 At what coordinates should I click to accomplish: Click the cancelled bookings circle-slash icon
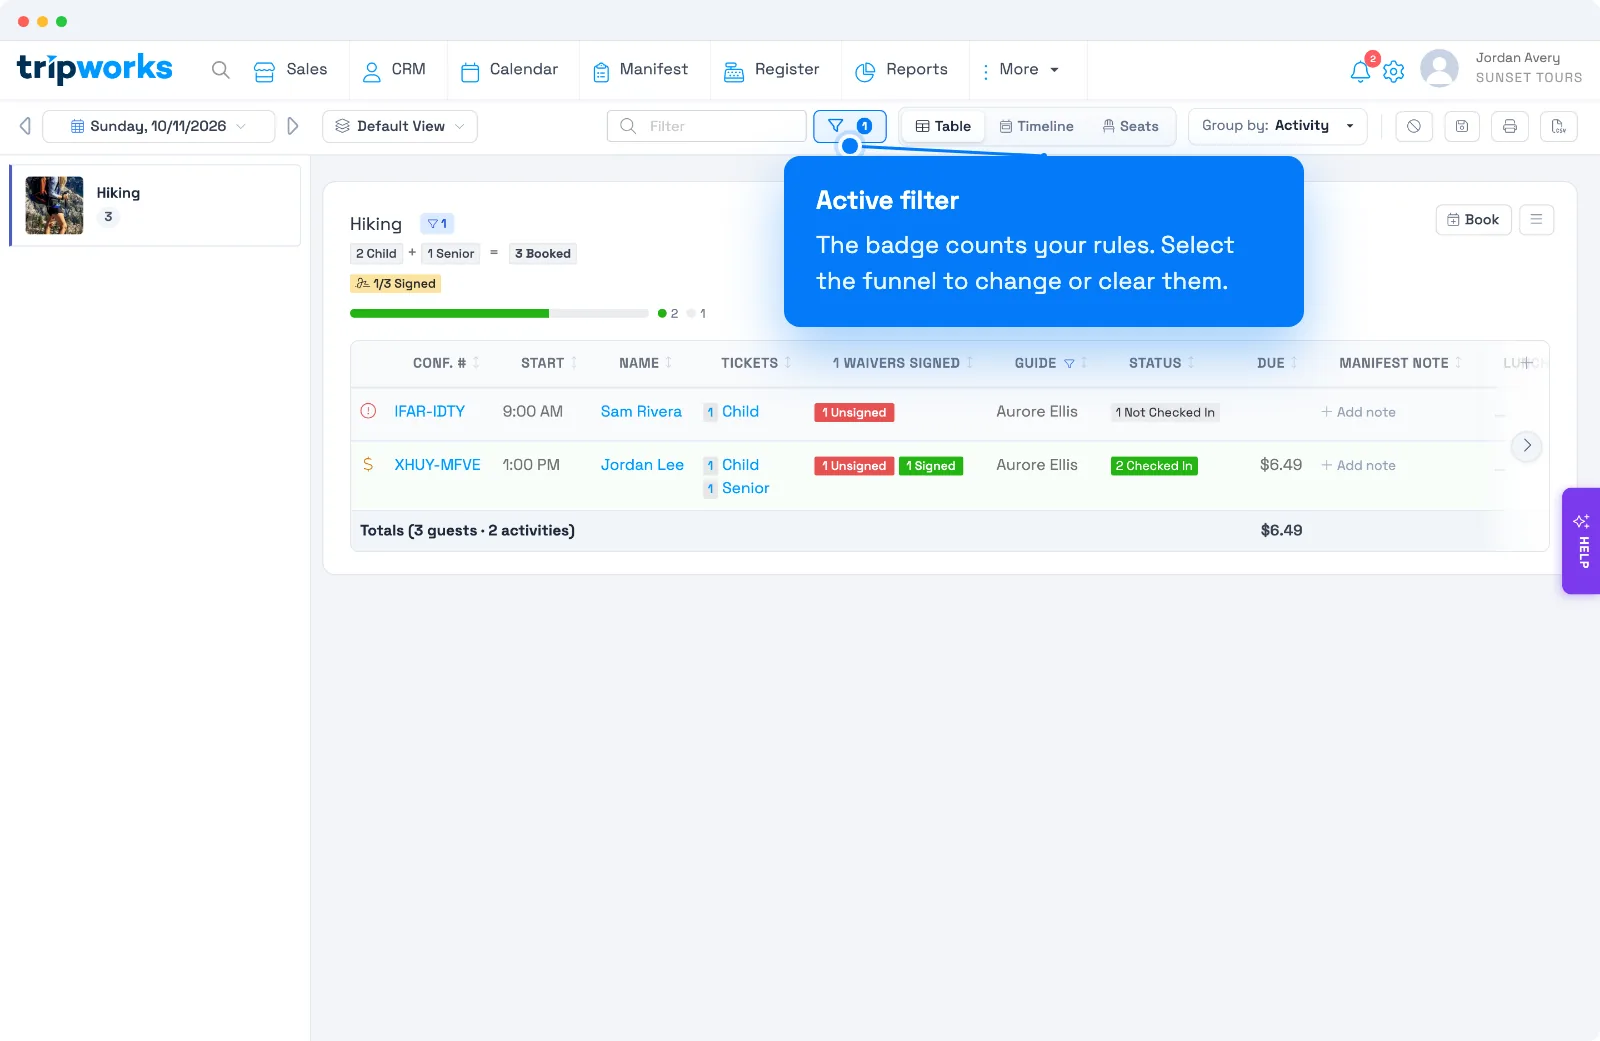1414,126
